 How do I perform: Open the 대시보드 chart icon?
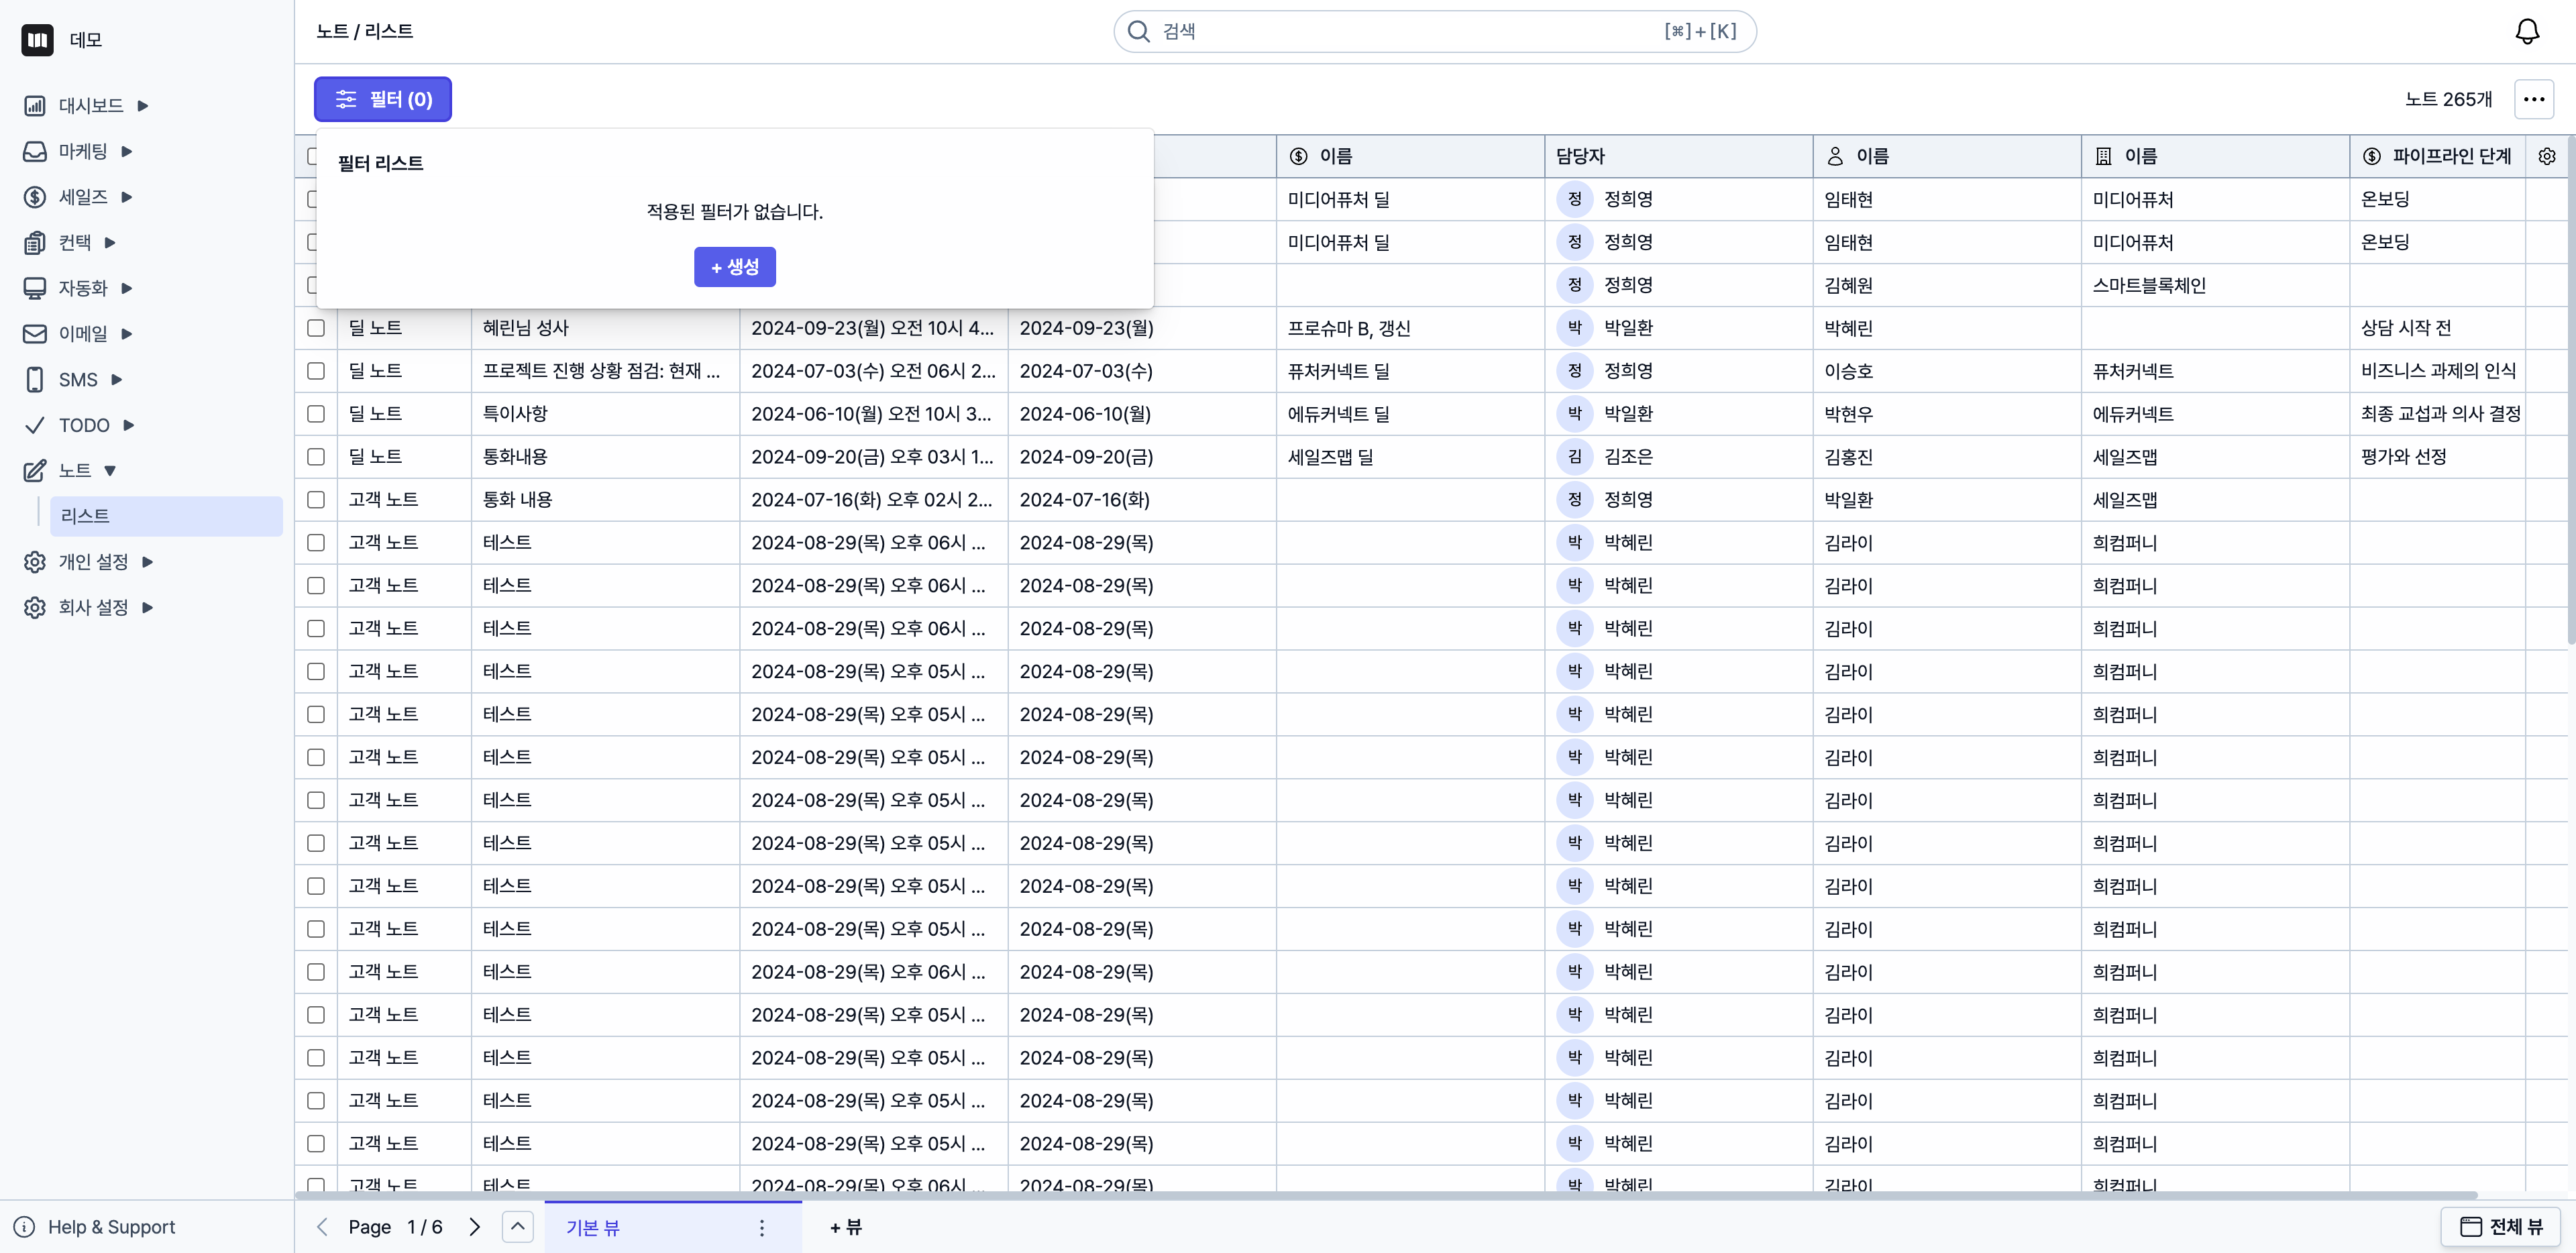(x=35, y=106)
